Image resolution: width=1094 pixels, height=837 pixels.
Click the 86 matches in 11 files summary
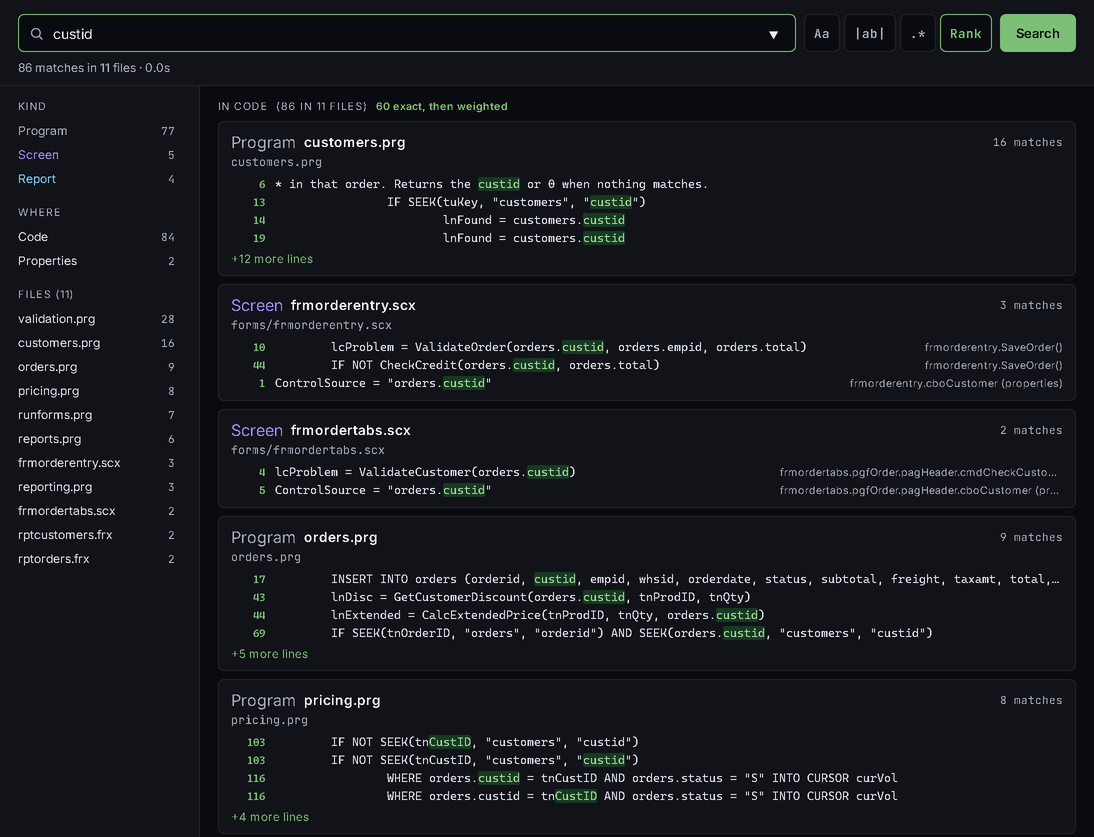(x=94, y=68)
